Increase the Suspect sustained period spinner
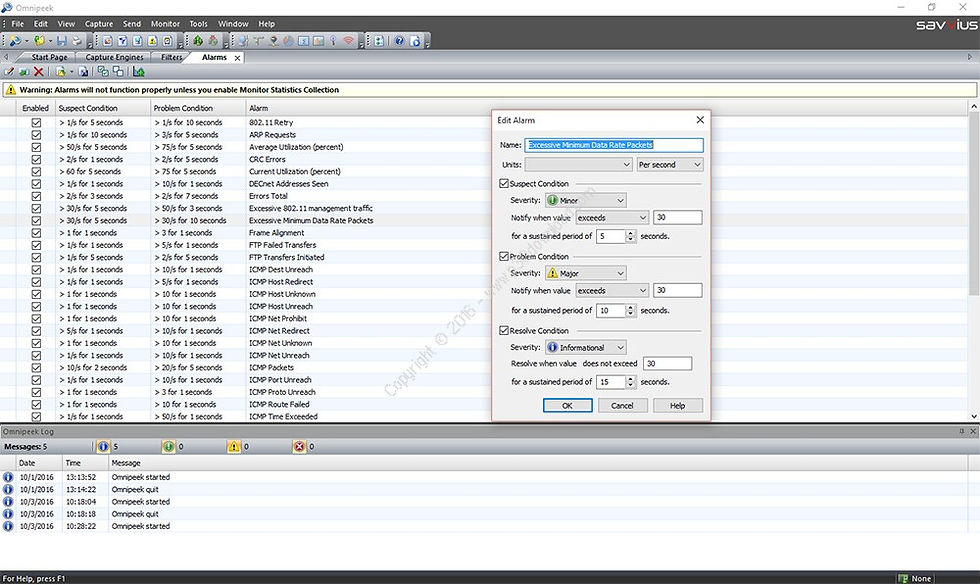The width and height of the screenshot is (980, 584). pos(631,233)
